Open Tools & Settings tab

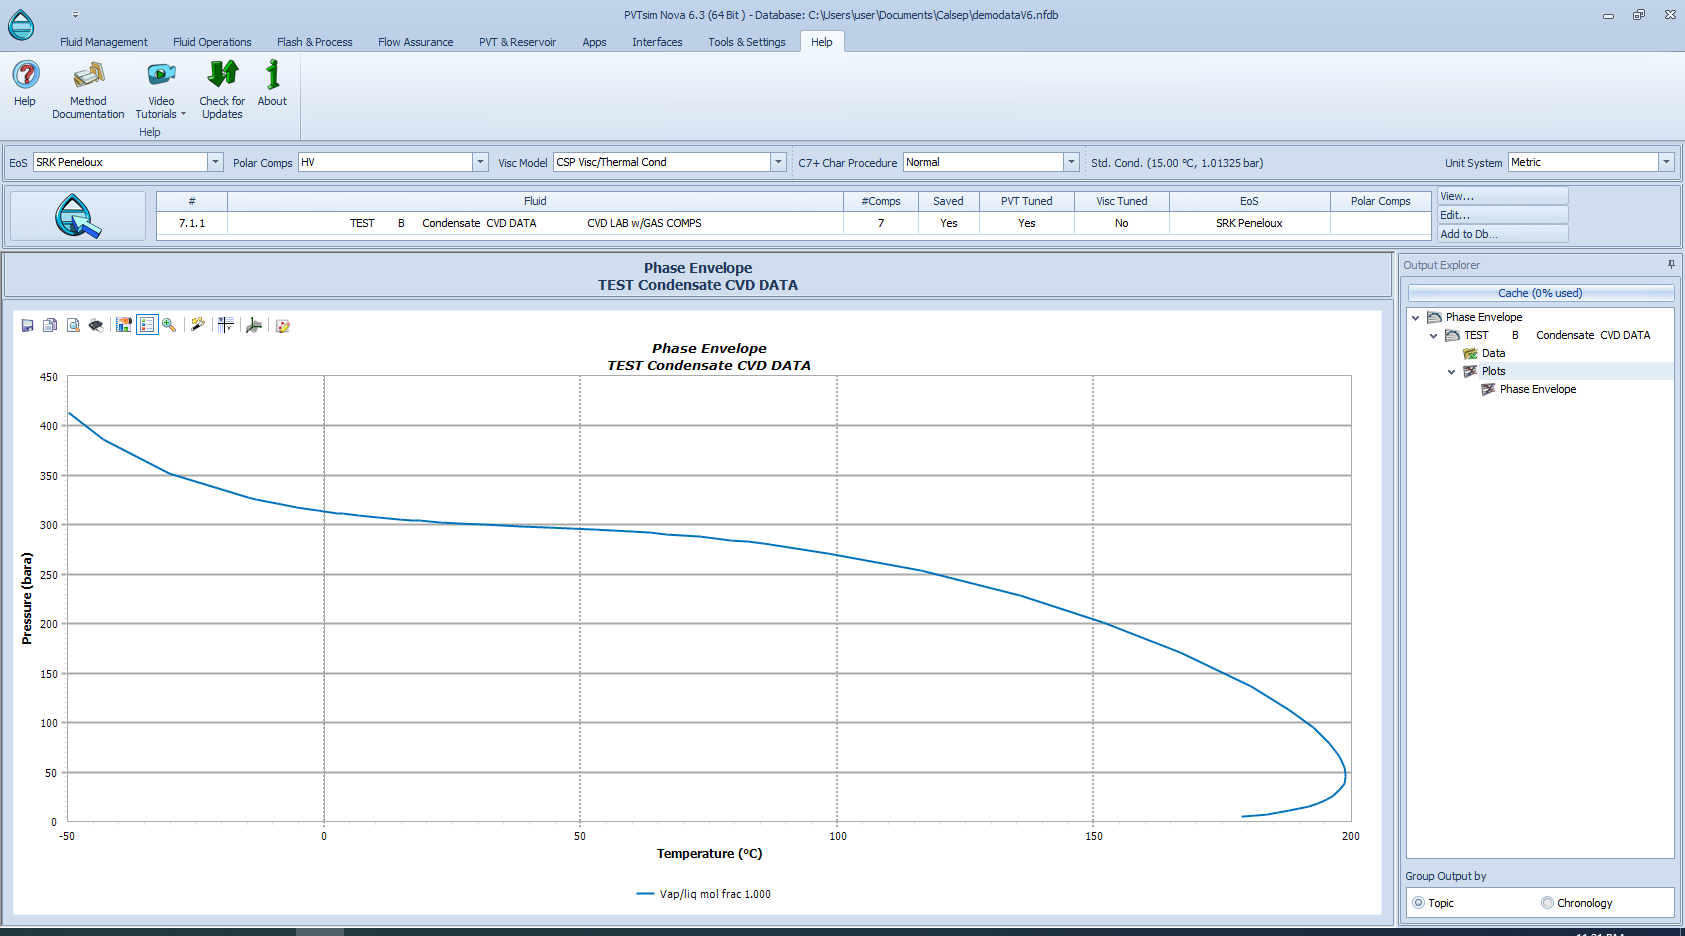(x=747, y=42)
